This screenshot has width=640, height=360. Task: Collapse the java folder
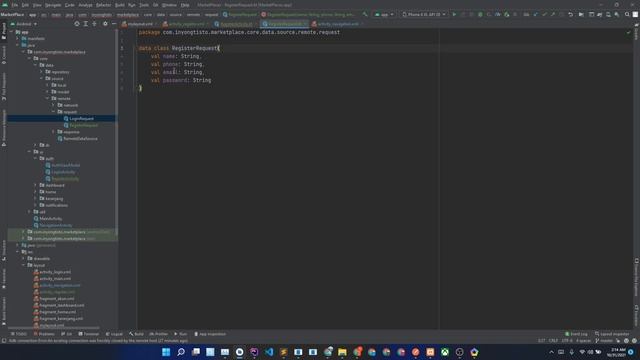pyautogui.click(x=18, y=45)
